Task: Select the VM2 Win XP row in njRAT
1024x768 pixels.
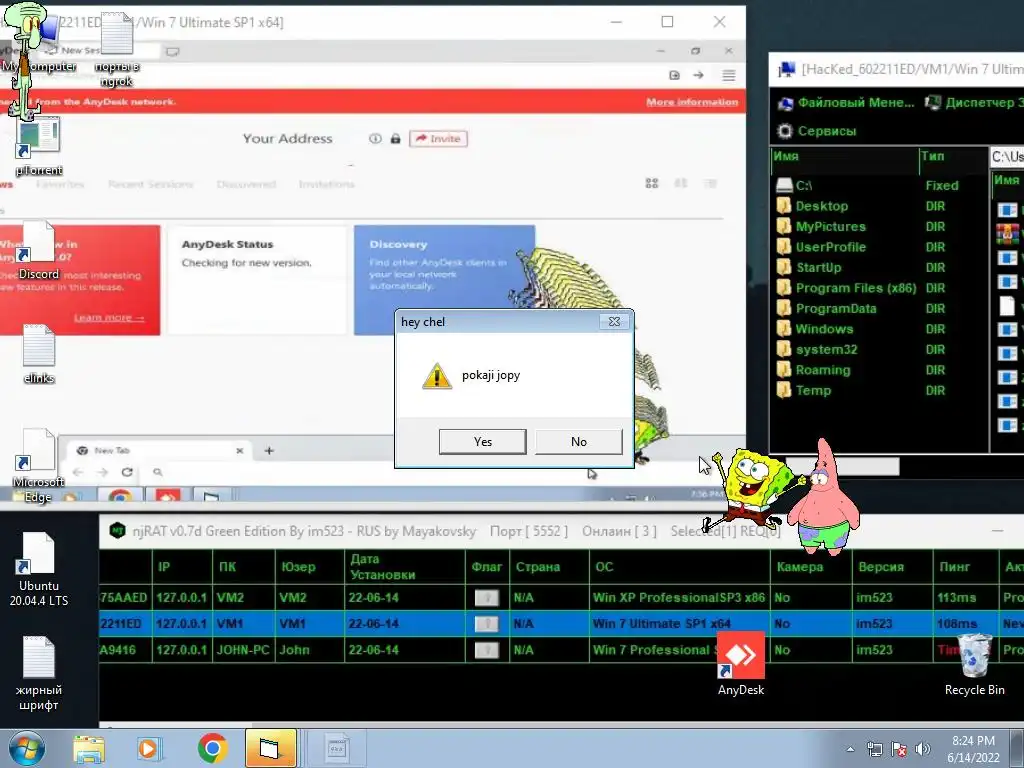Action: (x=561, y=598)
